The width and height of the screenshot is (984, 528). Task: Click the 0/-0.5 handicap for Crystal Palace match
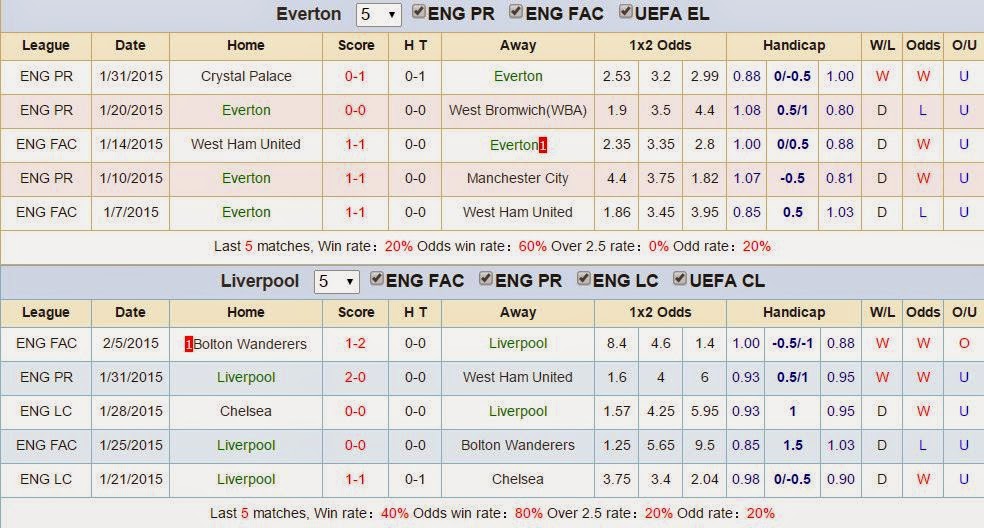[x=792, y=77]
